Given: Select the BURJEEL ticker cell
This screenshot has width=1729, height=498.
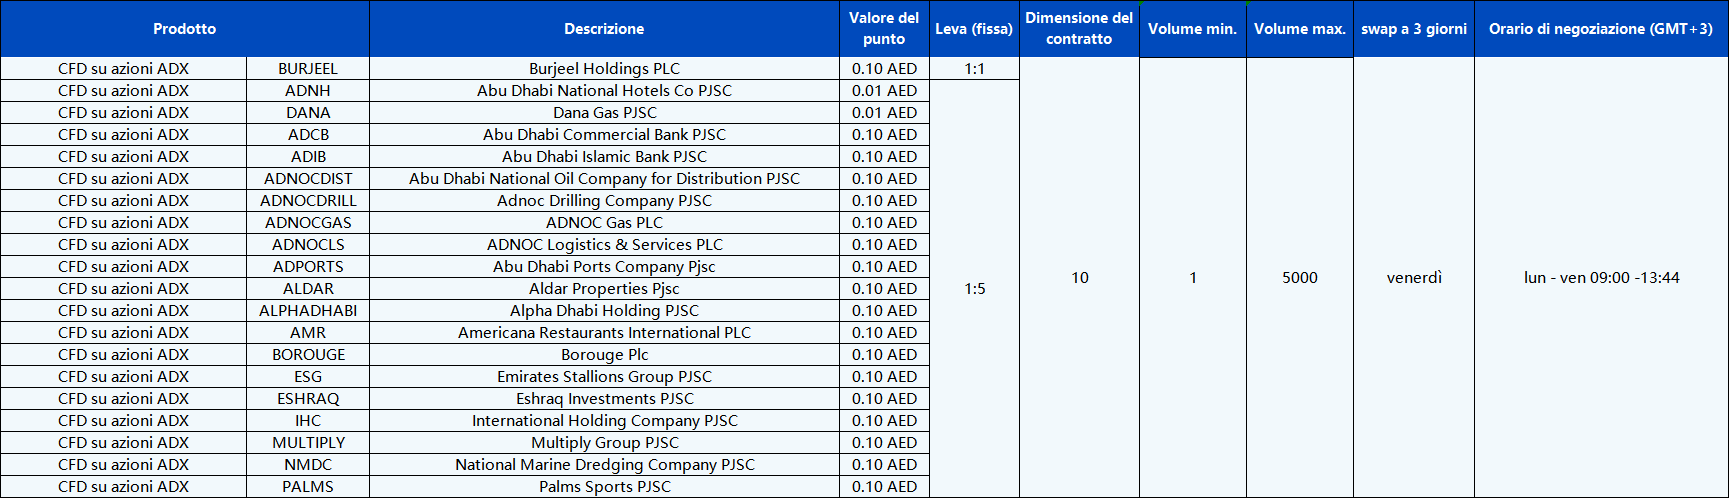Looking at the screenshot, I should (x=308, y=69).
